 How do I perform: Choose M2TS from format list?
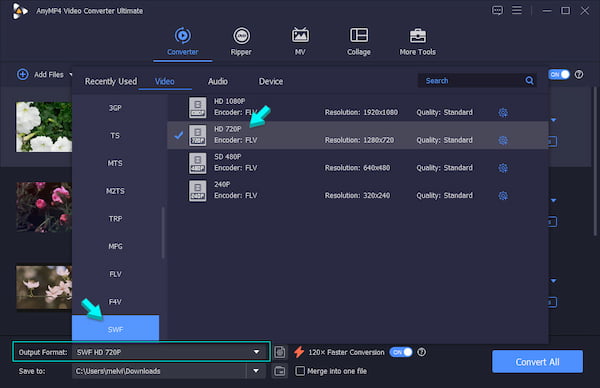tap(115, 191)
